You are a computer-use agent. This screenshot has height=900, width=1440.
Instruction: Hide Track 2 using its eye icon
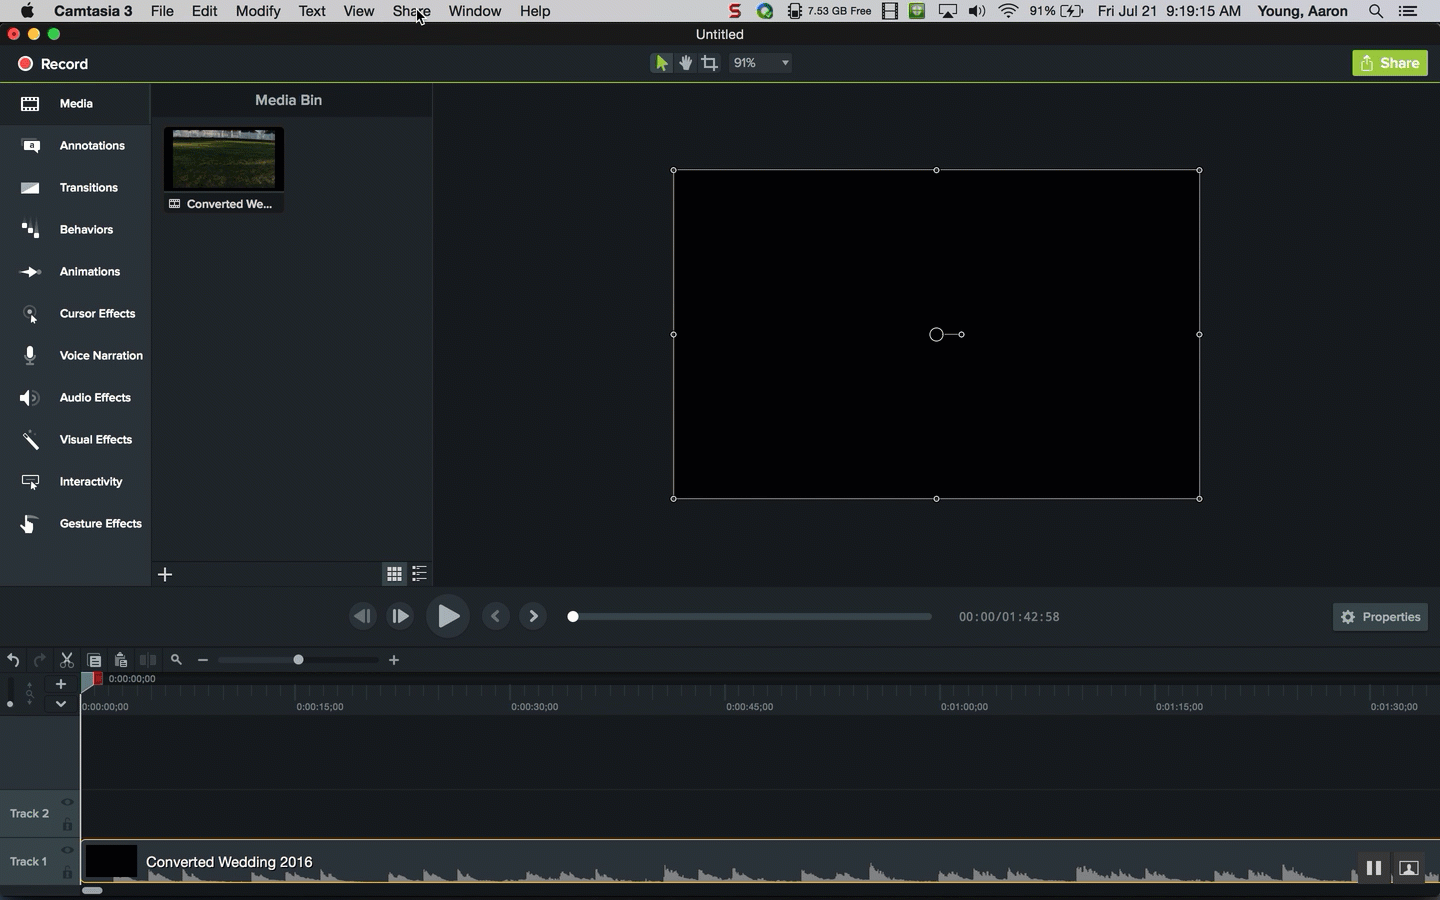click(68, 802)
